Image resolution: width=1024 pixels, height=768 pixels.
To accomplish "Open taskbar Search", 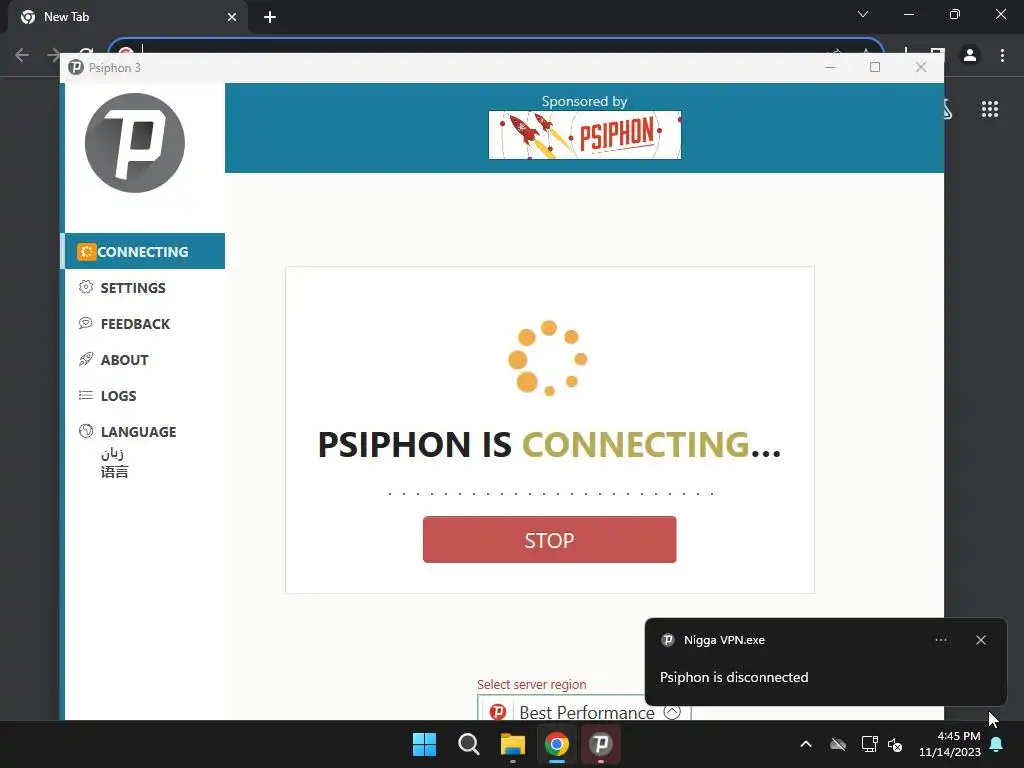I will tap(468, 744).
